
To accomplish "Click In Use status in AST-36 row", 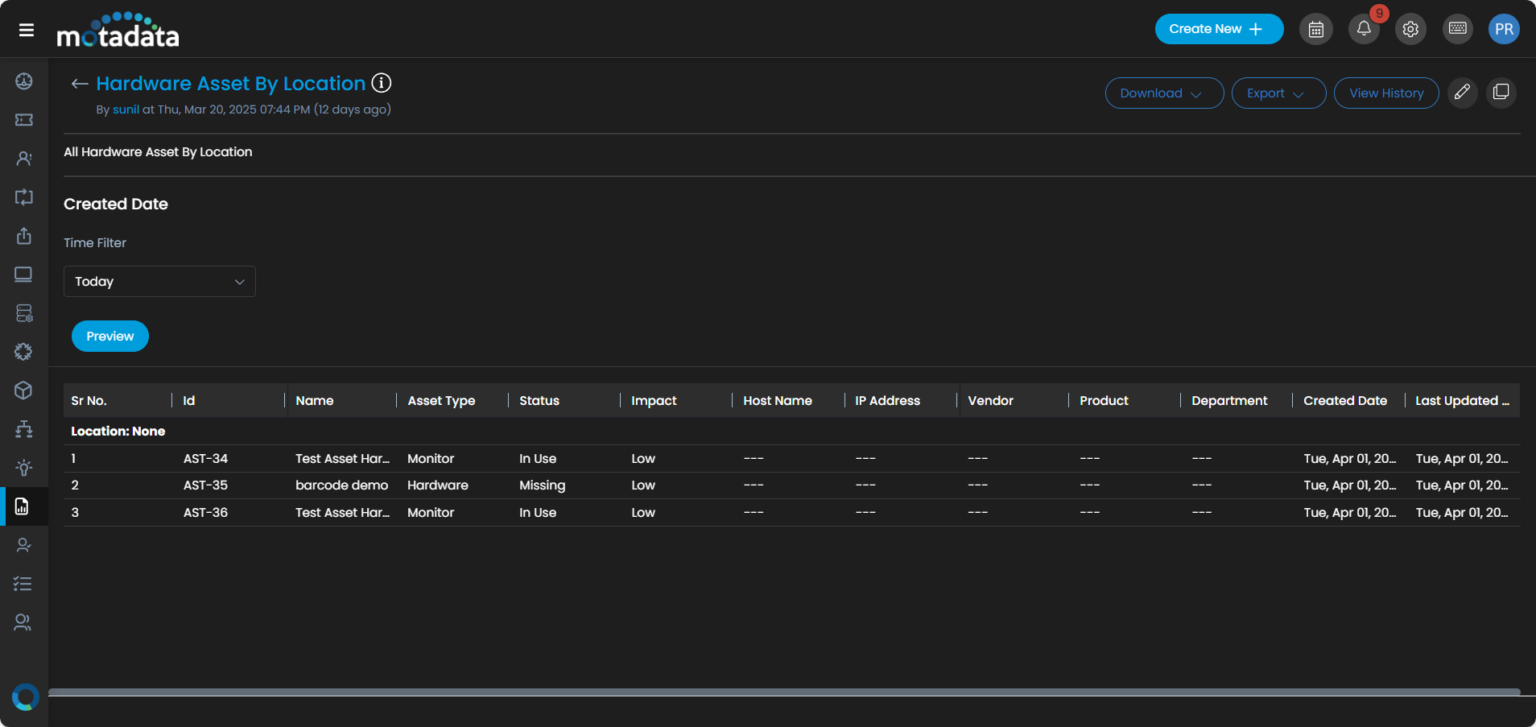I will tap(538, 512).
